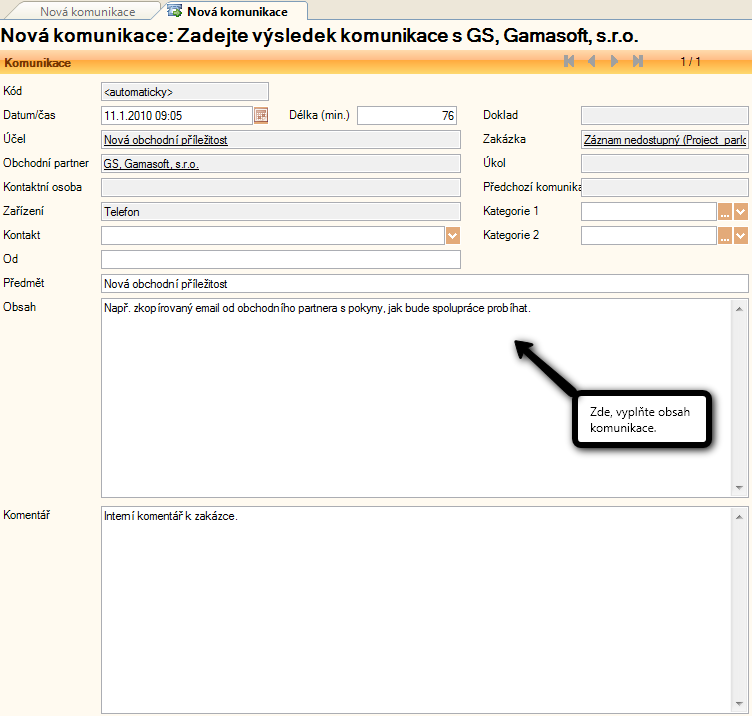Screen dimensions: 752x716
Task: Open the Záznam nedostupný link in Zakázka
Action: [664, 140]
